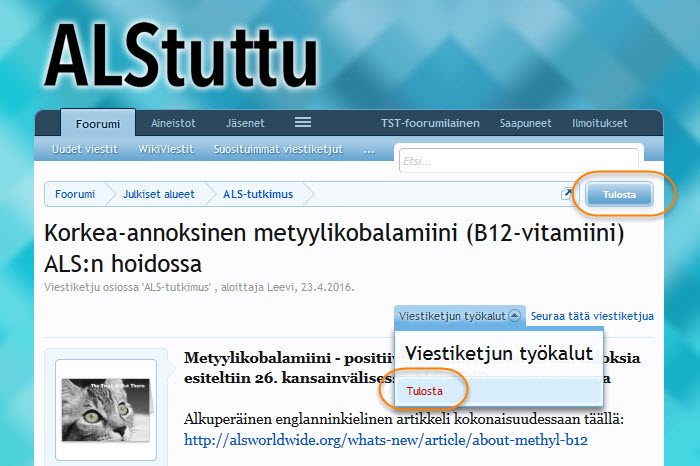700x466 pixels.
Task: Open the Aineistot tab
Action: 173,124
